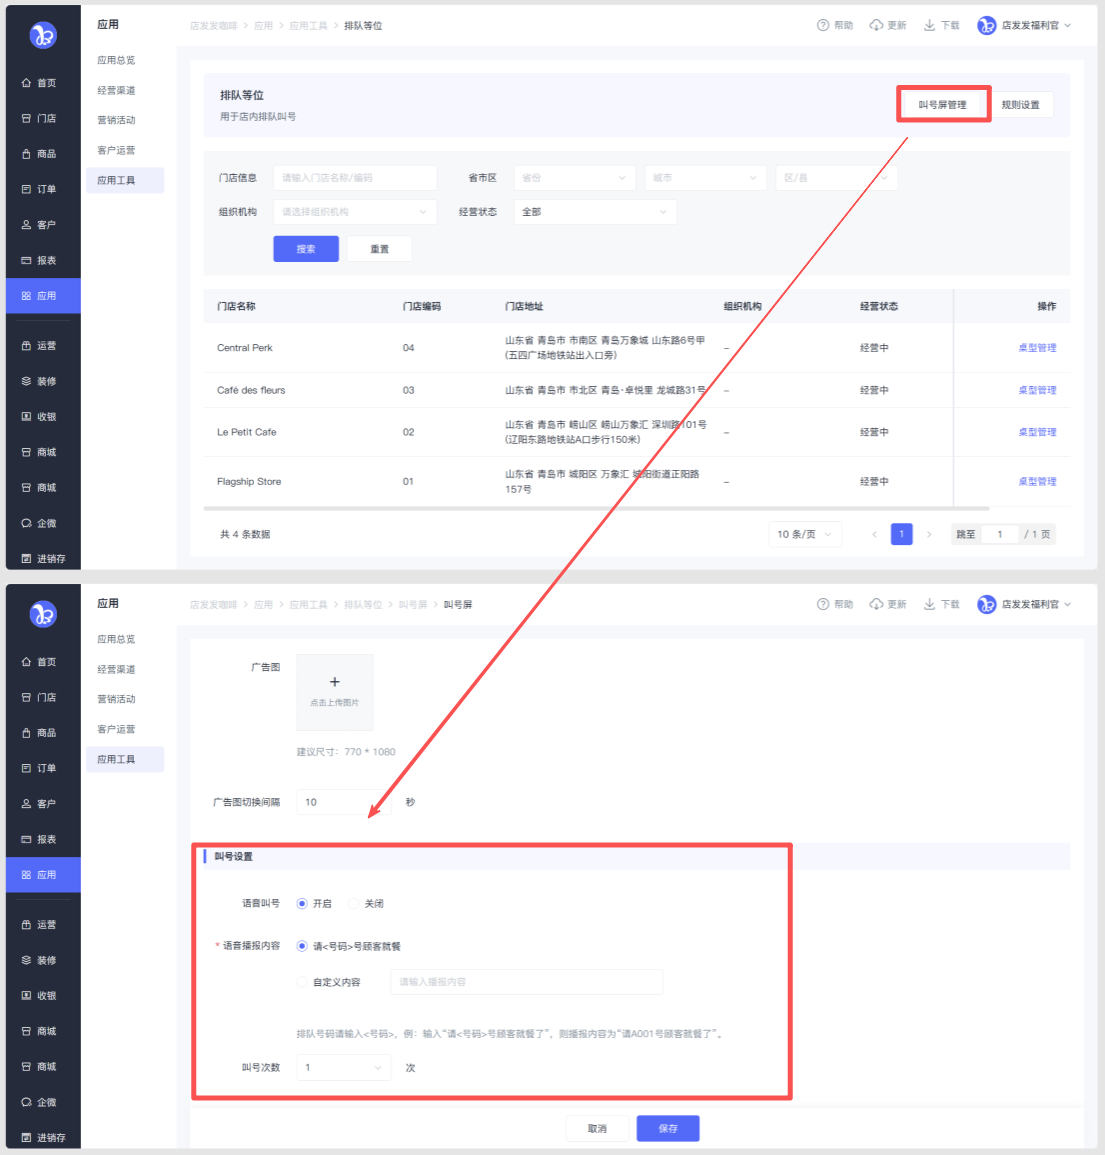
Task: Open 客户运营 submenu on 排队等位 page
Action: coord(116,150)
